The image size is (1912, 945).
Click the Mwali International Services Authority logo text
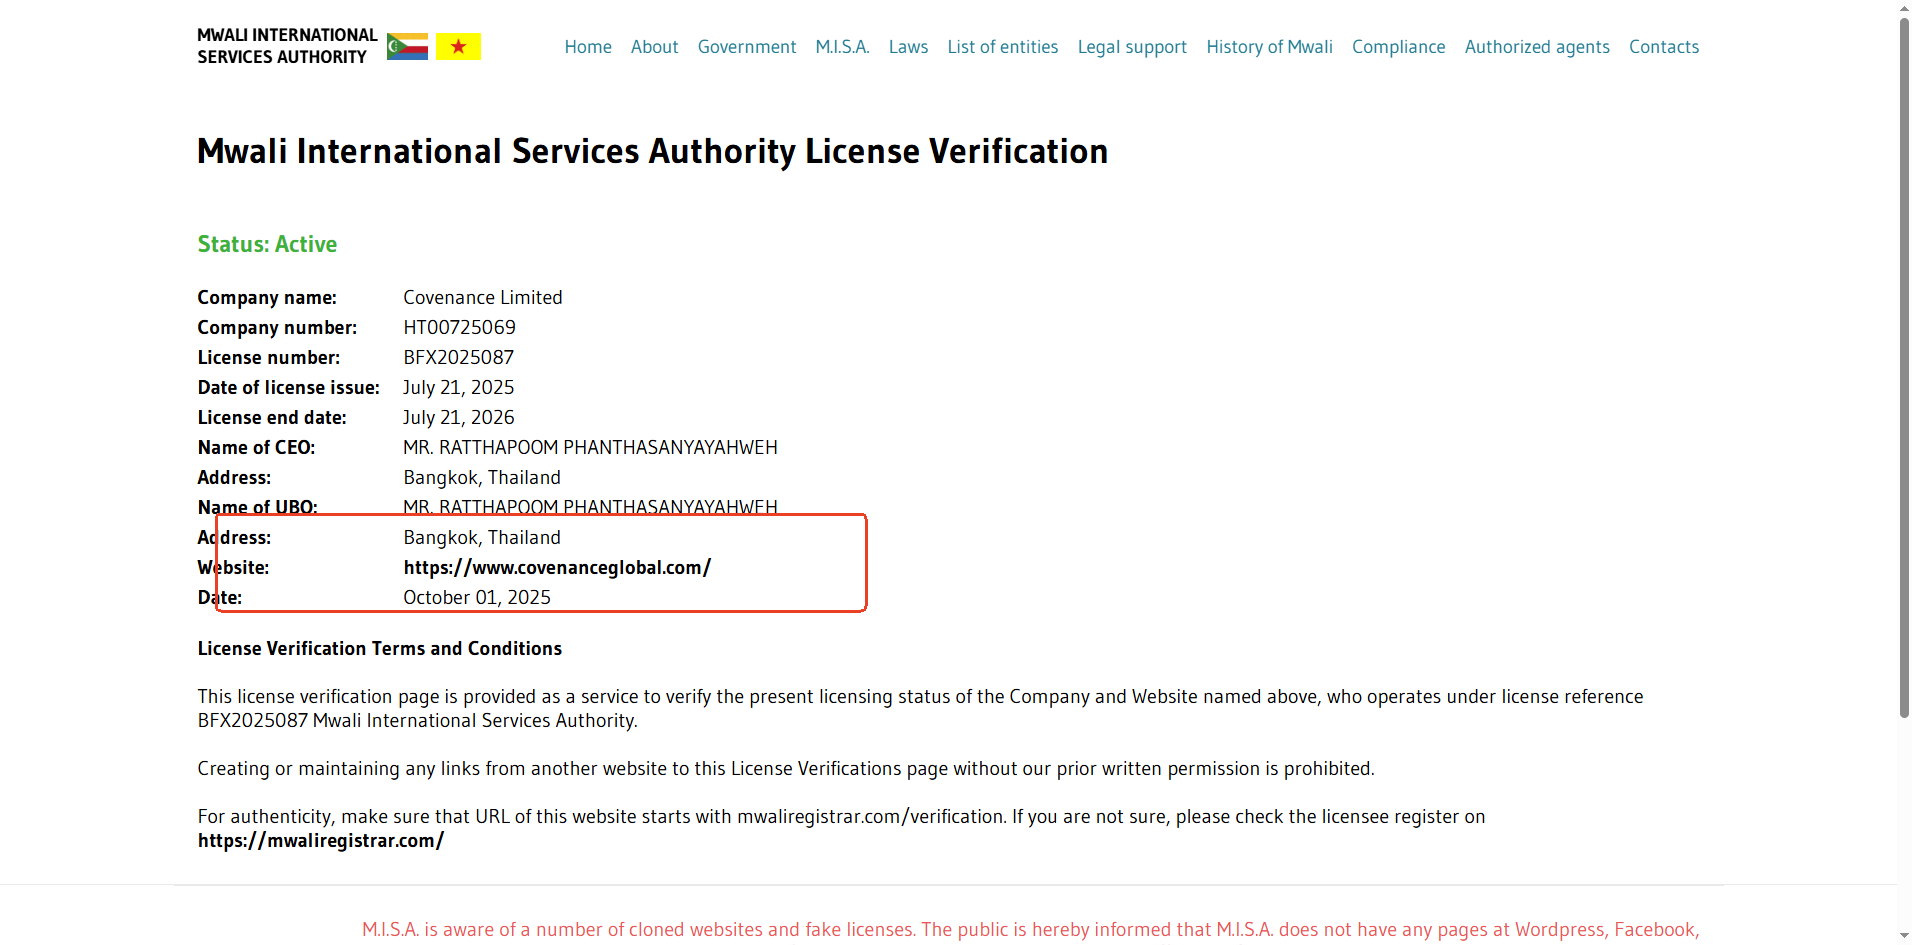click(287, 46)
